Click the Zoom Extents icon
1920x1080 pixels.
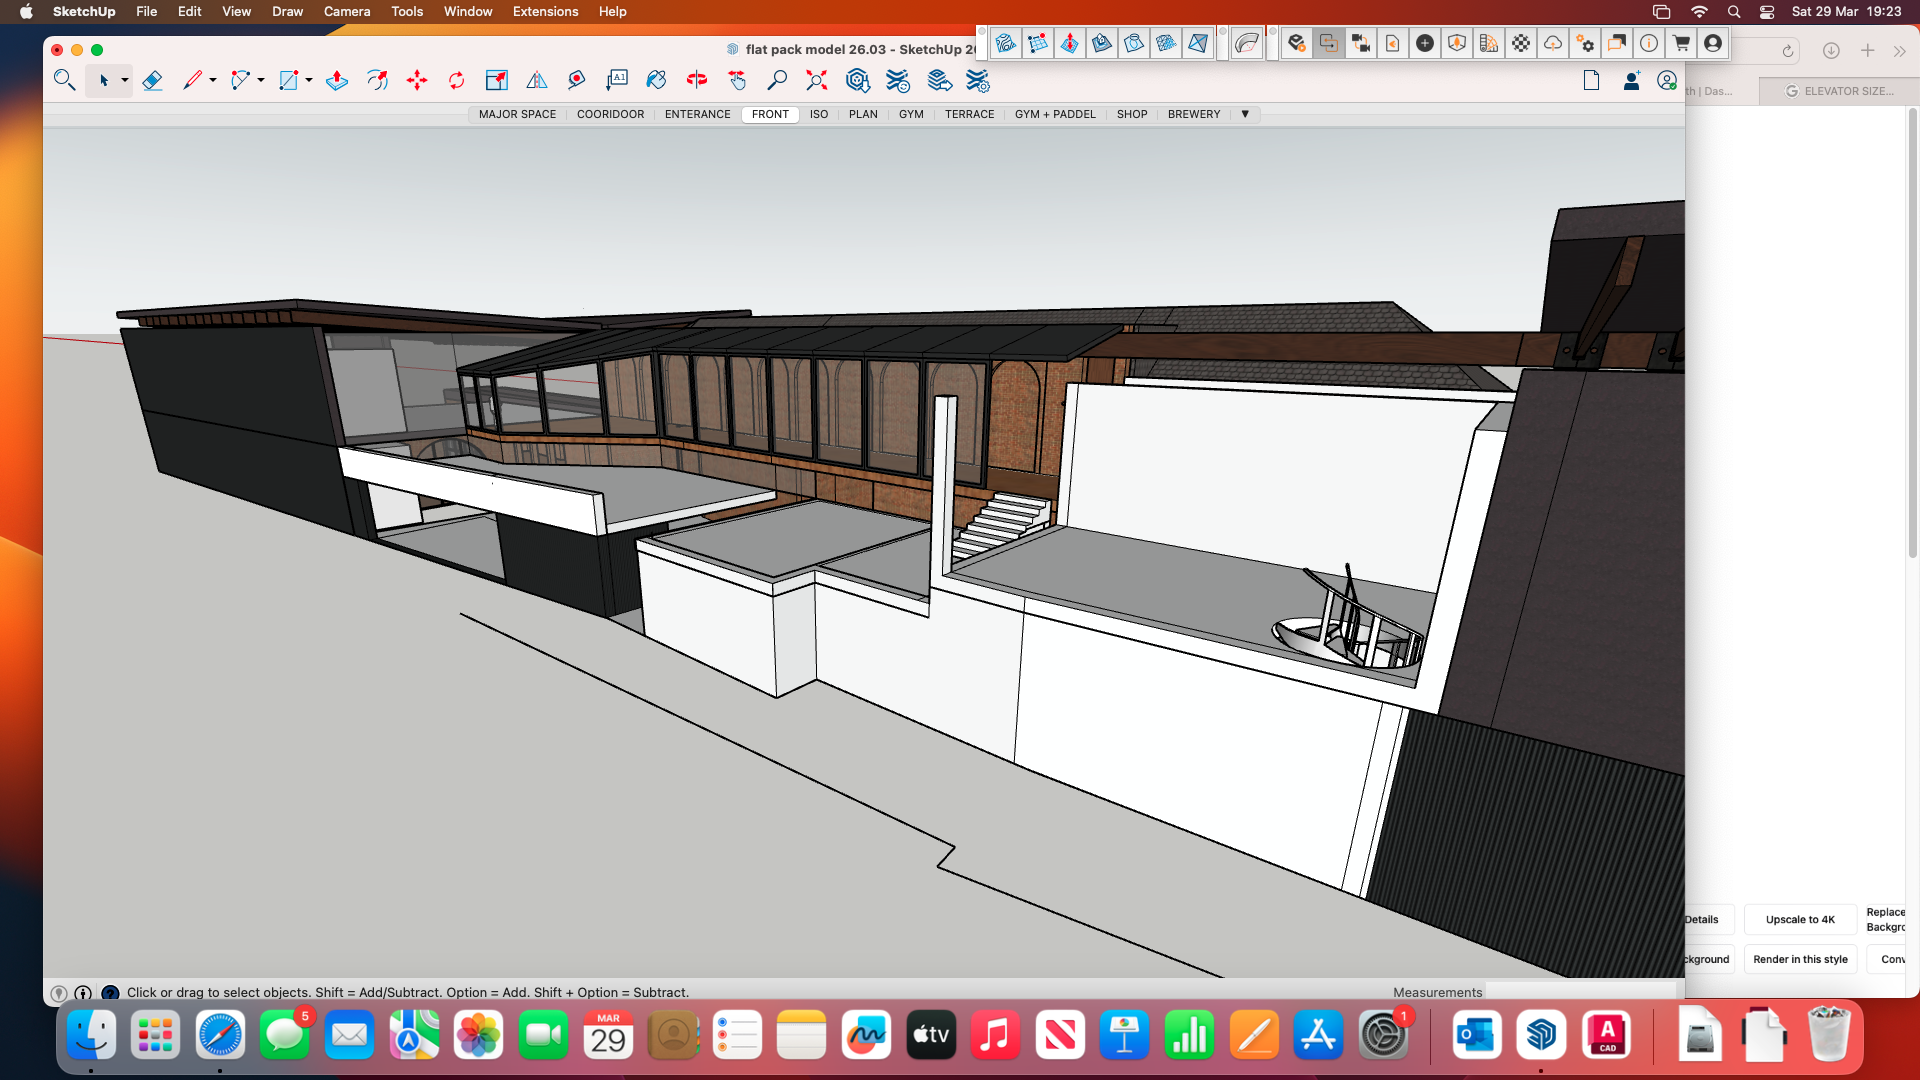(x=817, y=81)
